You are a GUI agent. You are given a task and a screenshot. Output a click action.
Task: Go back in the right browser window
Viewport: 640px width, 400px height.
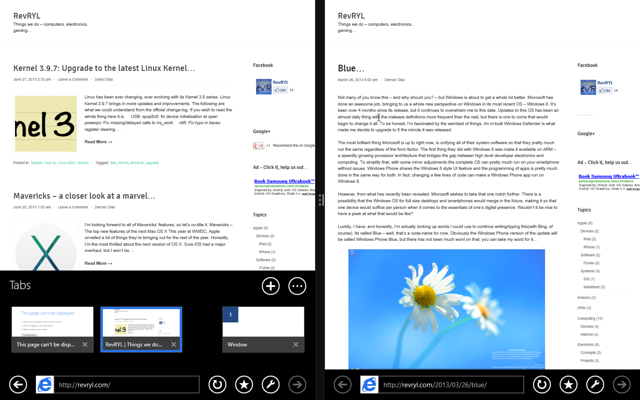pyautogui.click(x=342, y=384)
